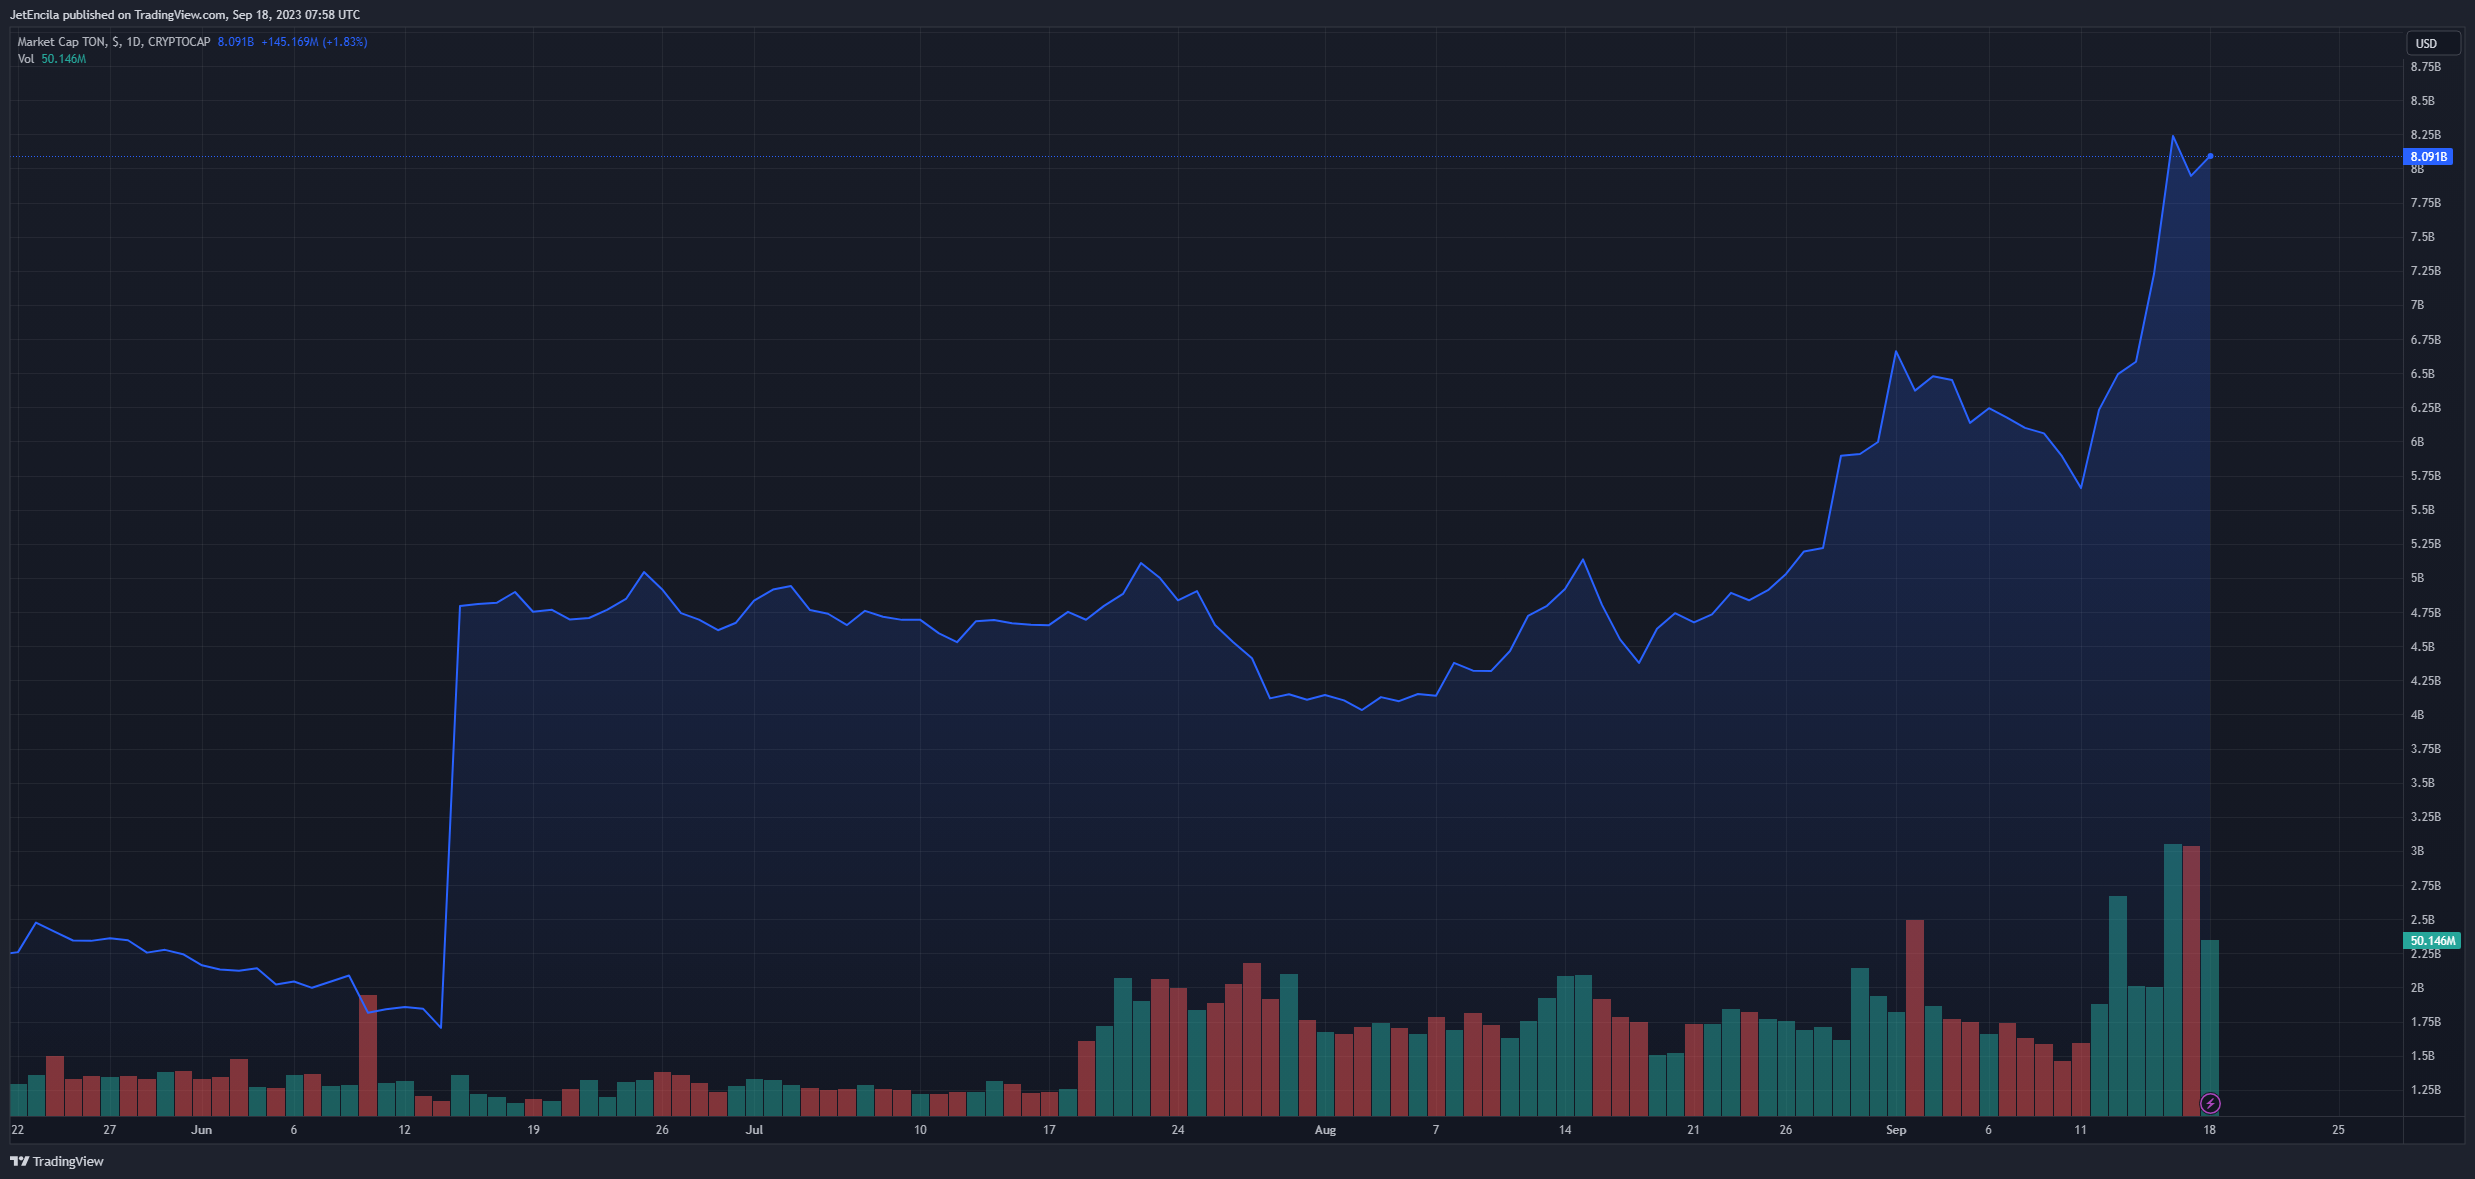The height and width of the screenshot is (1179, 2475).
Task: Click the 1.5B price axis label
Action: pos(2423,1056)
